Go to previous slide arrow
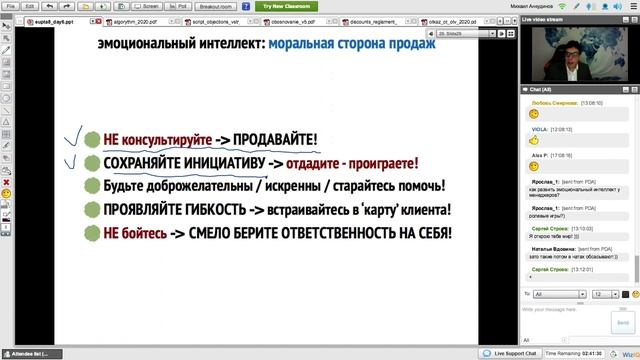The width and height of the screenshot is (640, 360). coord(431,34)
